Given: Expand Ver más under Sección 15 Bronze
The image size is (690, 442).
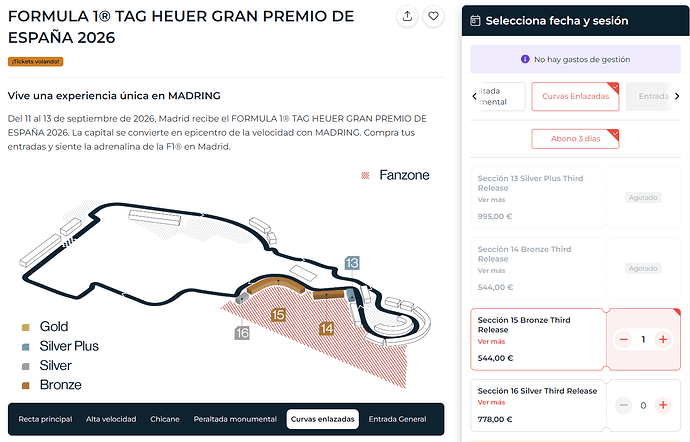Looking at the screenshot, I should click(491, 342).
